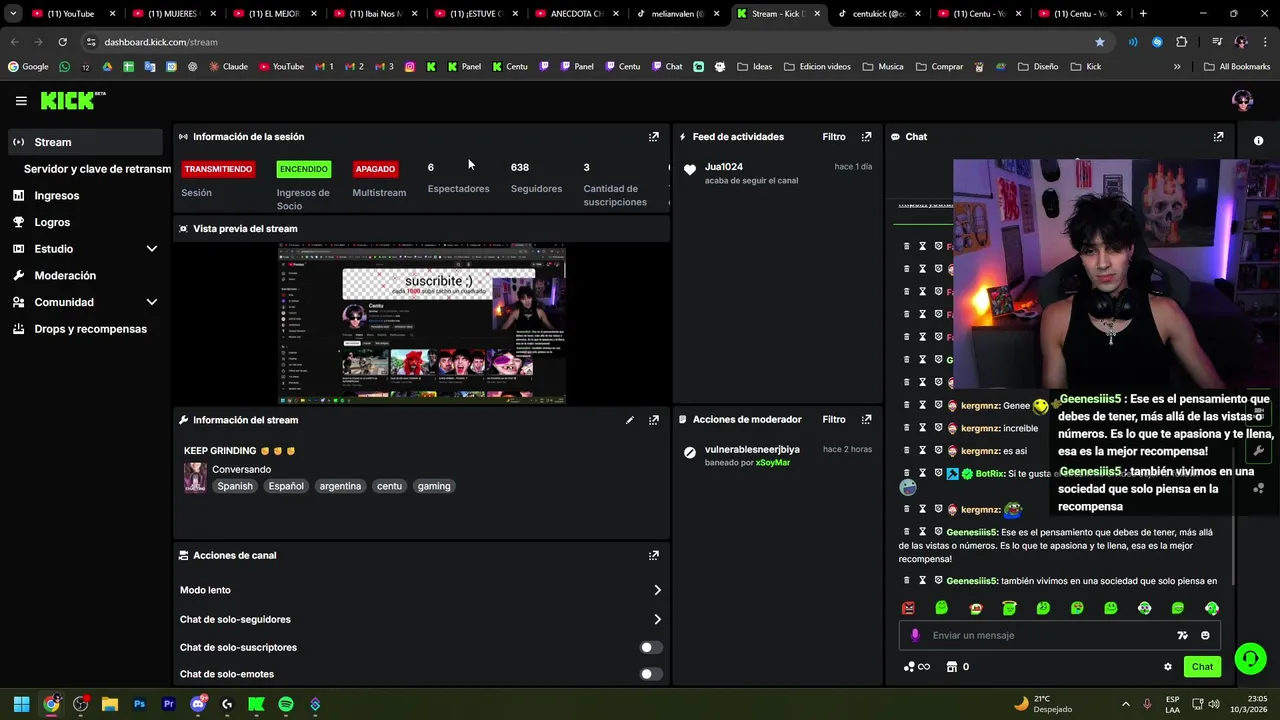This screenshot has height=720, width=1280.
Task: Open Filtro in Acciones de moderador
Action: [x=834, y=420]
